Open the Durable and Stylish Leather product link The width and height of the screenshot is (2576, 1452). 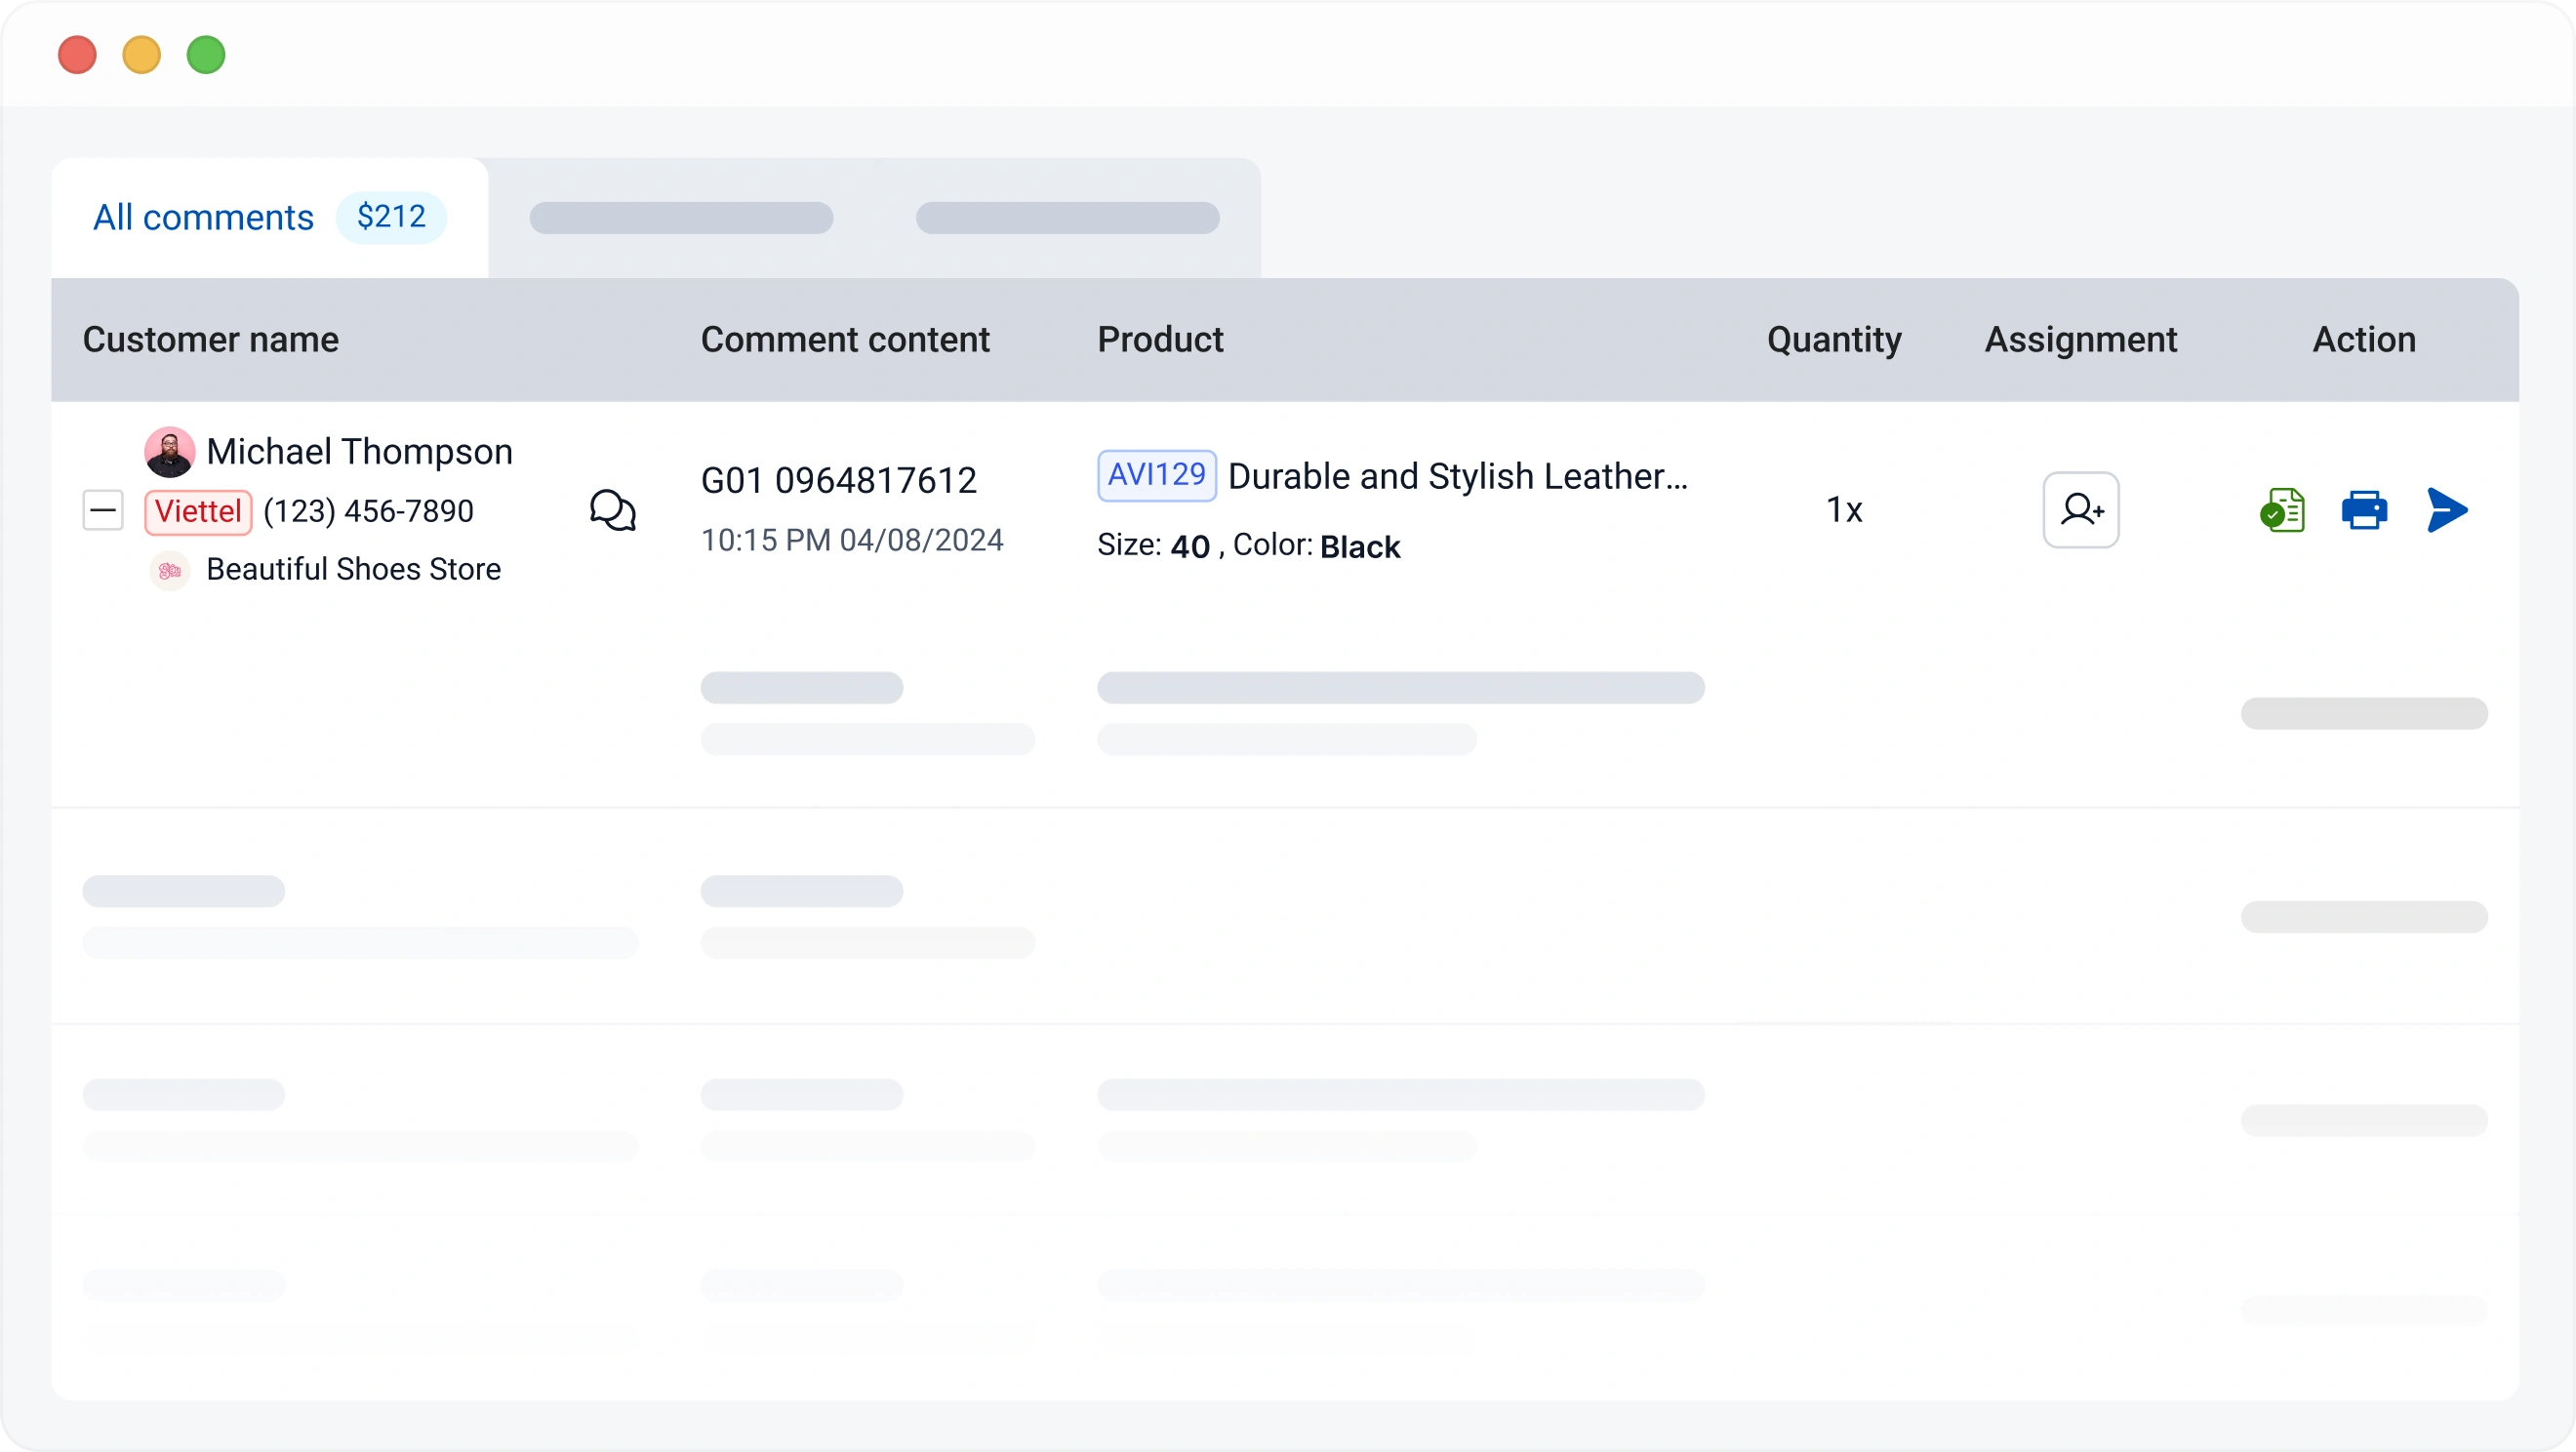[1457, 477]
